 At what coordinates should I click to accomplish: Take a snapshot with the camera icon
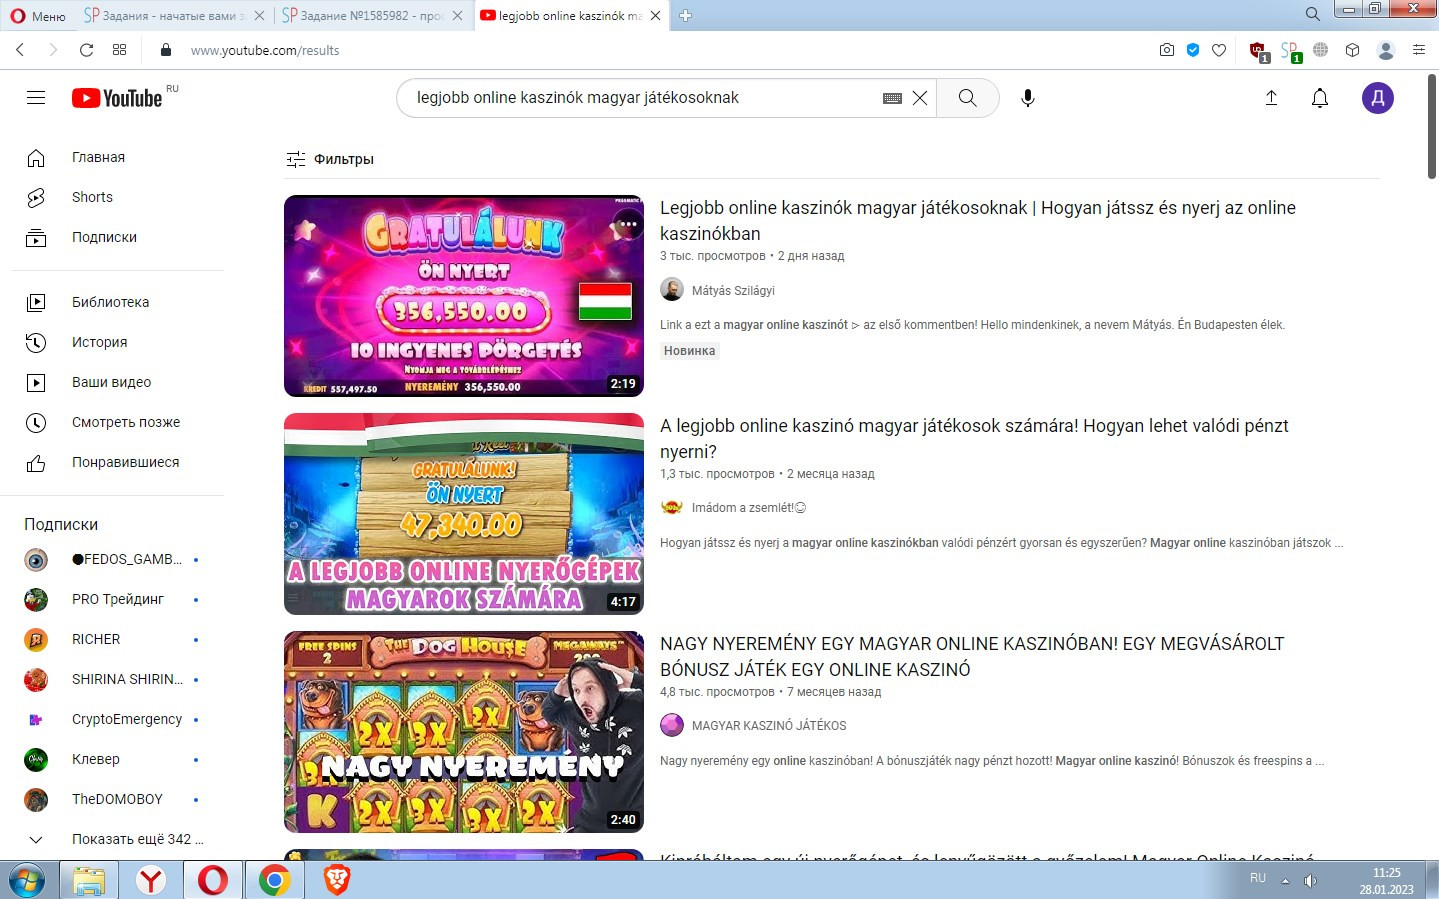point(1167,50)
